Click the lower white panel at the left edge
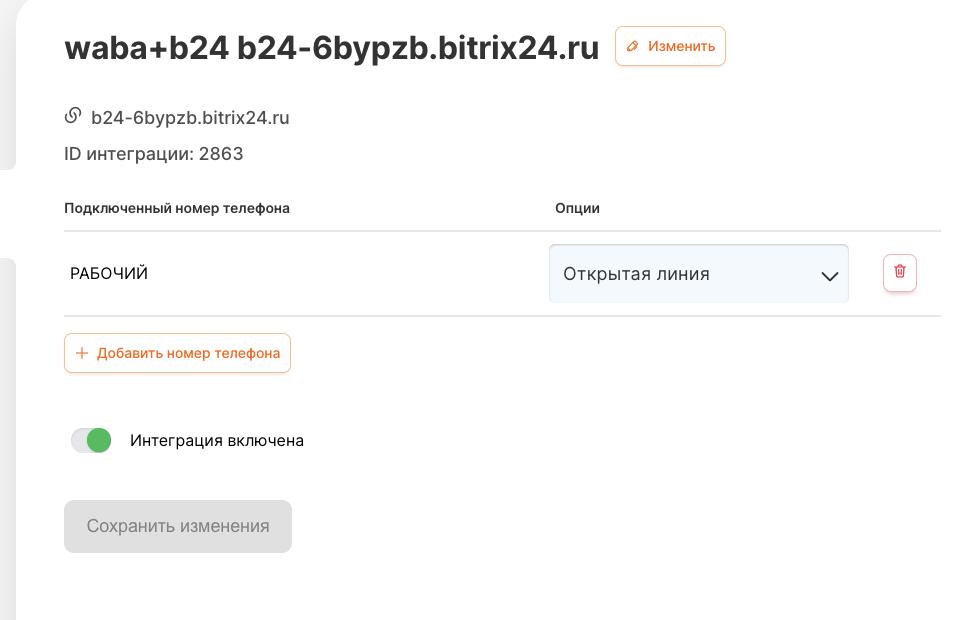The width and height of the screenshot is (971, 620). click(7, 440)
